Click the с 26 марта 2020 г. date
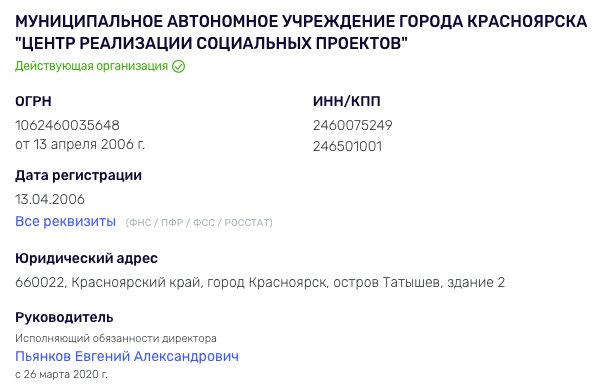Viewport: 594px width, 390px height. pos(61,374)
